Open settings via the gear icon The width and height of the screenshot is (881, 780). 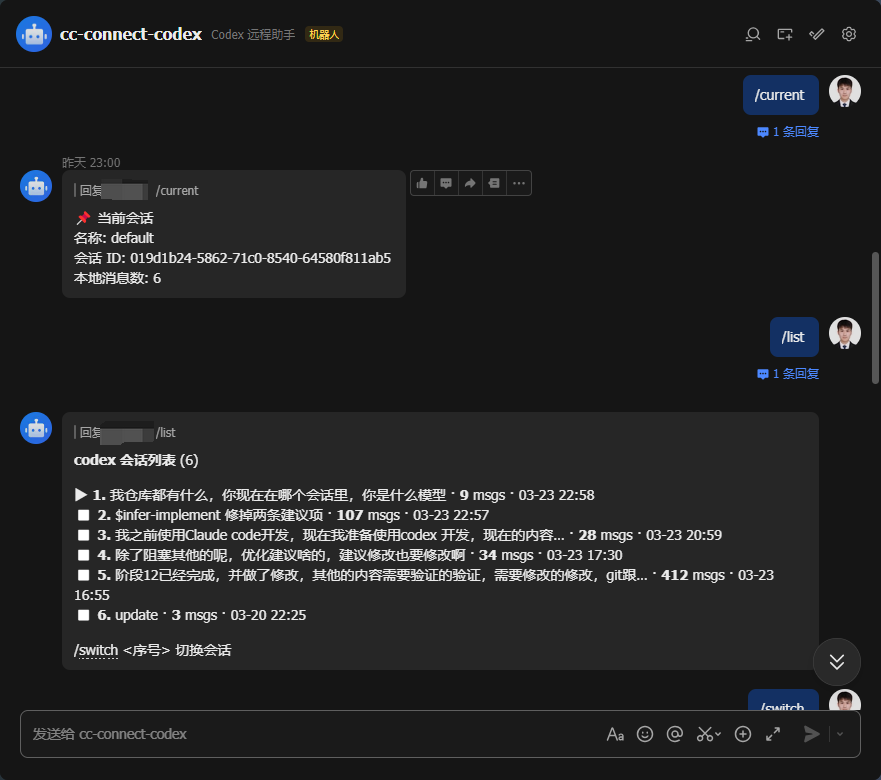click(848, 34)
